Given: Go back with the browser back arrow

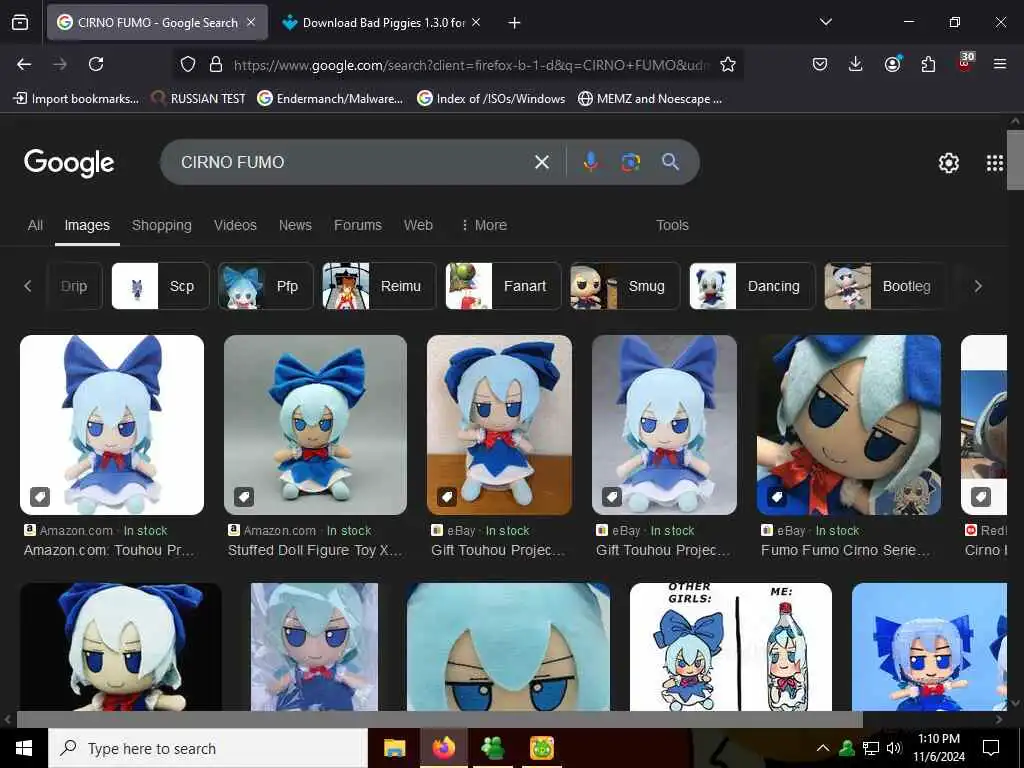Looking at the screenshot, I should [x=24, y=64].
